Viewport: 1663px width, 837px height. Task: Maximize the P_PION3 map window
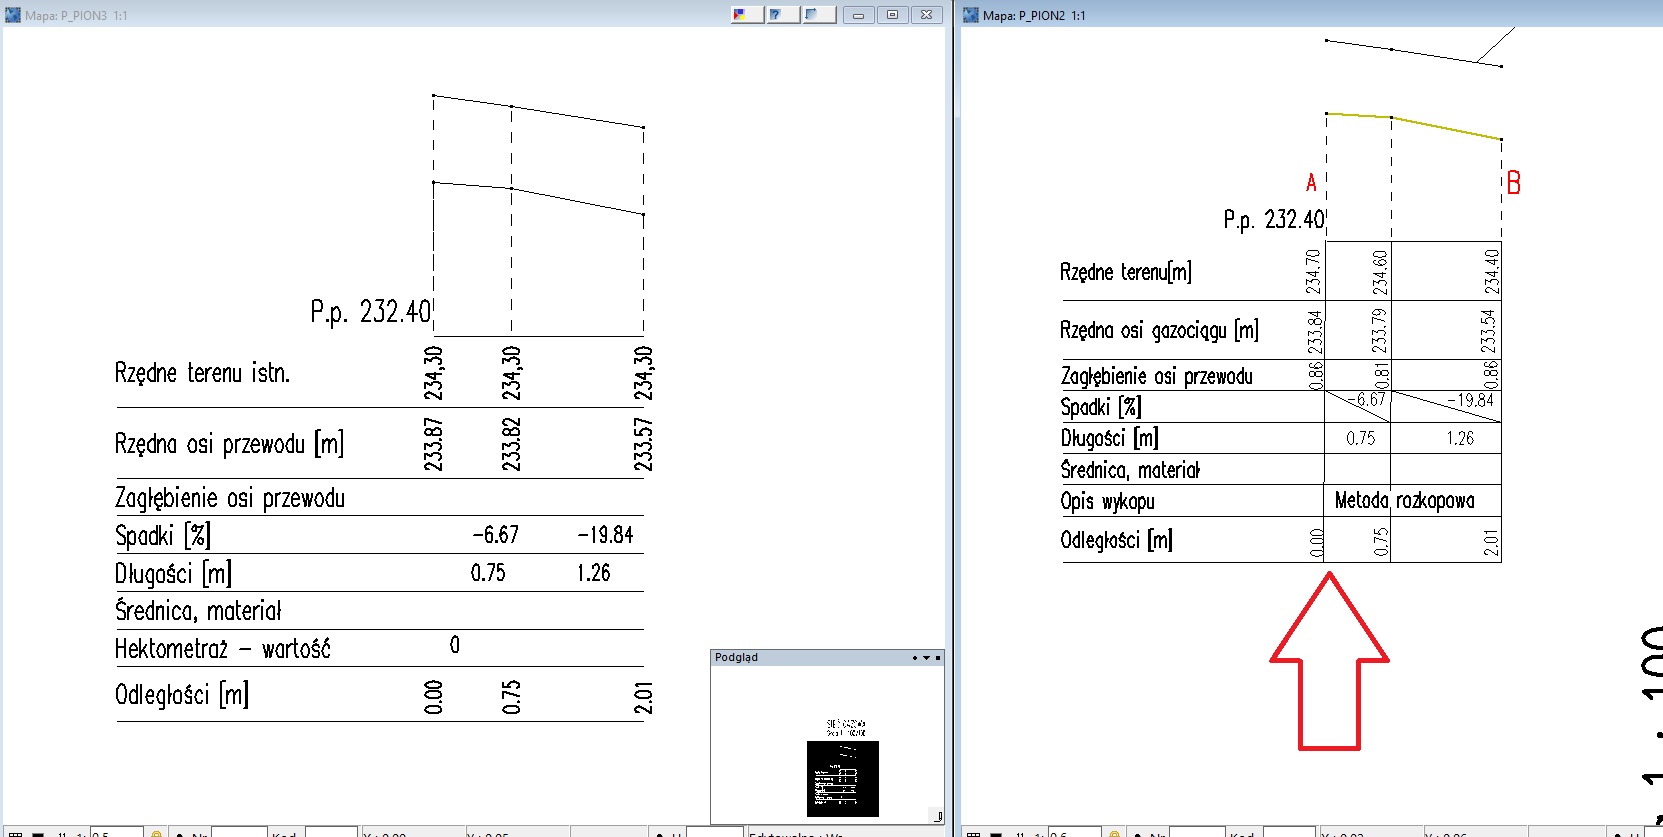(x=892, y=14)
